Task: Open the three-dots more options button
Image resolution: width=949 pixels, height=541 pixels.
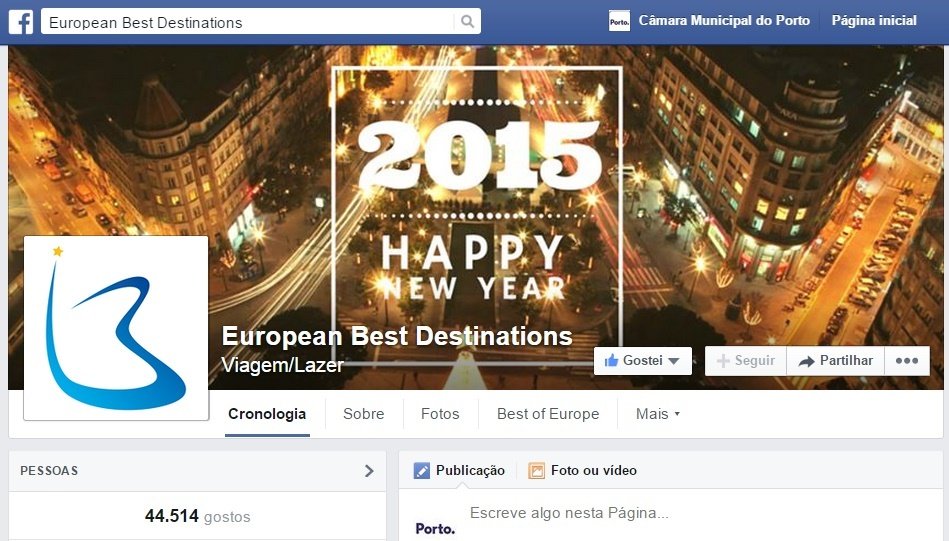Action: coord(907,361)
